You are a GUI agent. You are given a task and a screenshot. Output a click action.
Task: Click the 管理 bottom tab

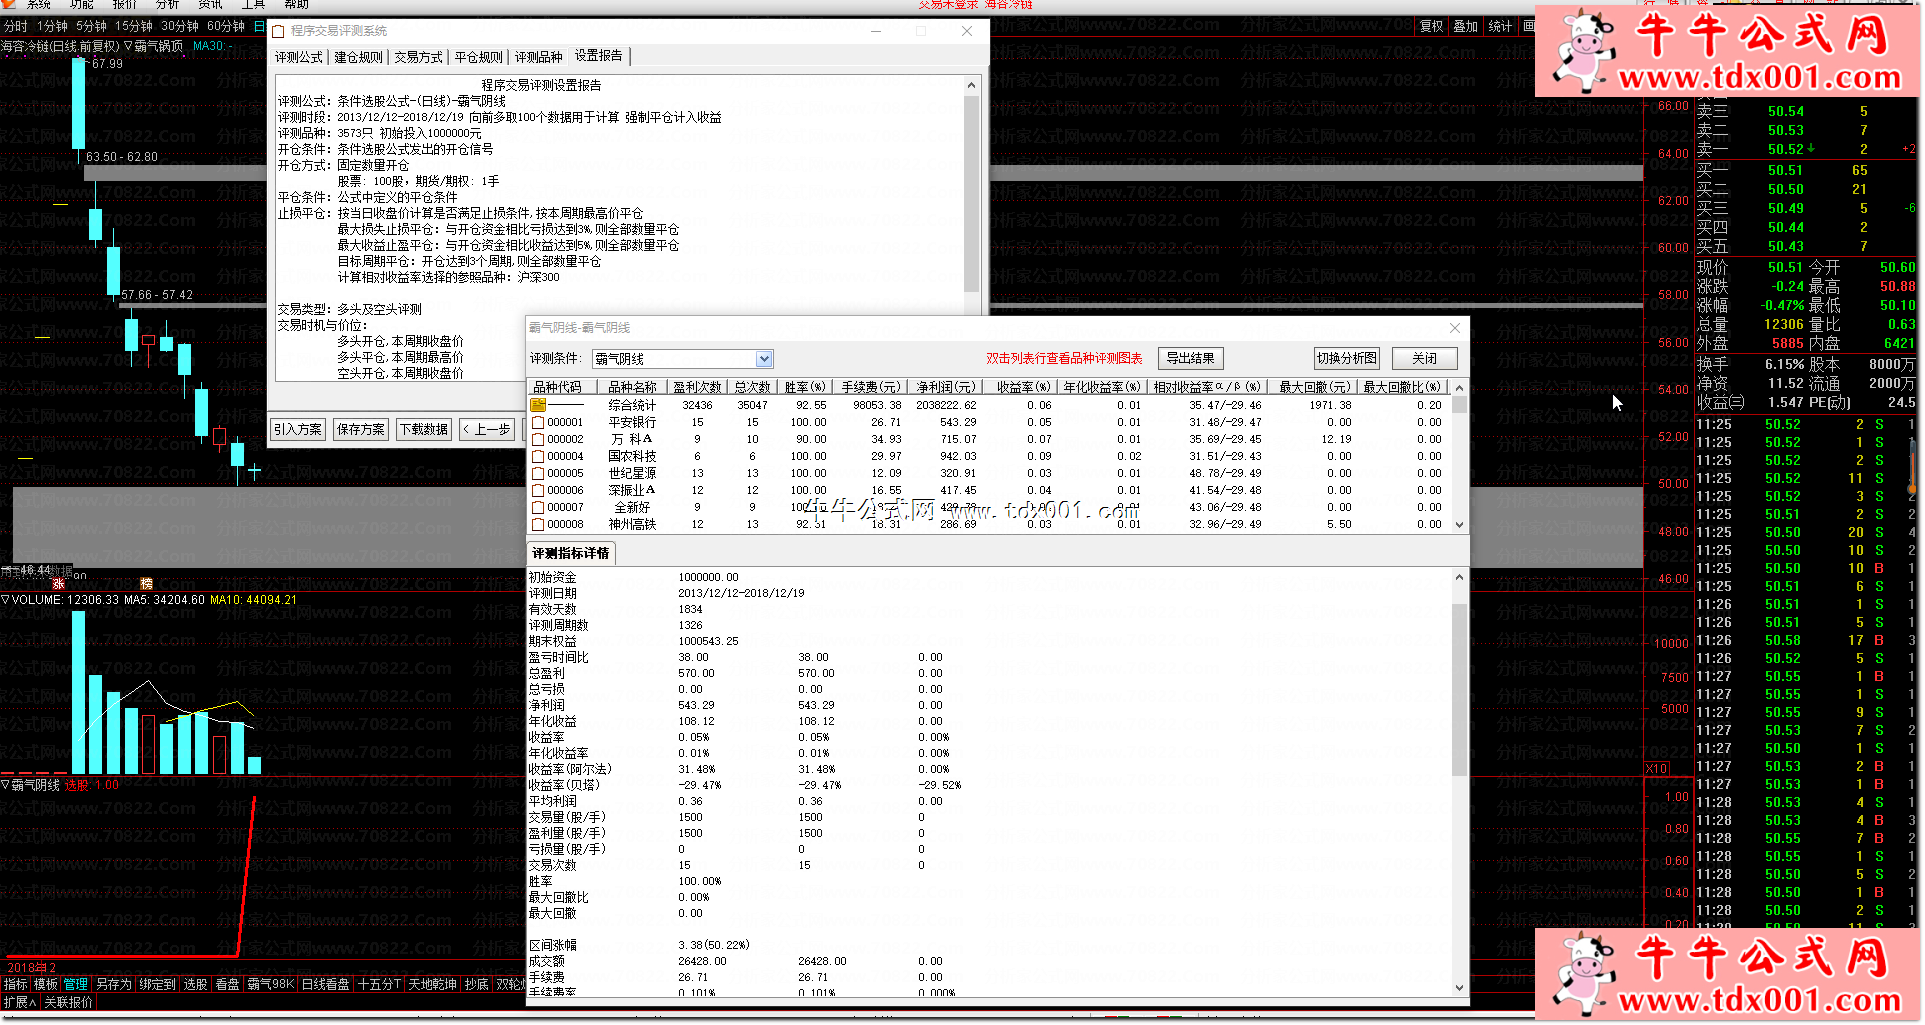[x=76, y=984]
